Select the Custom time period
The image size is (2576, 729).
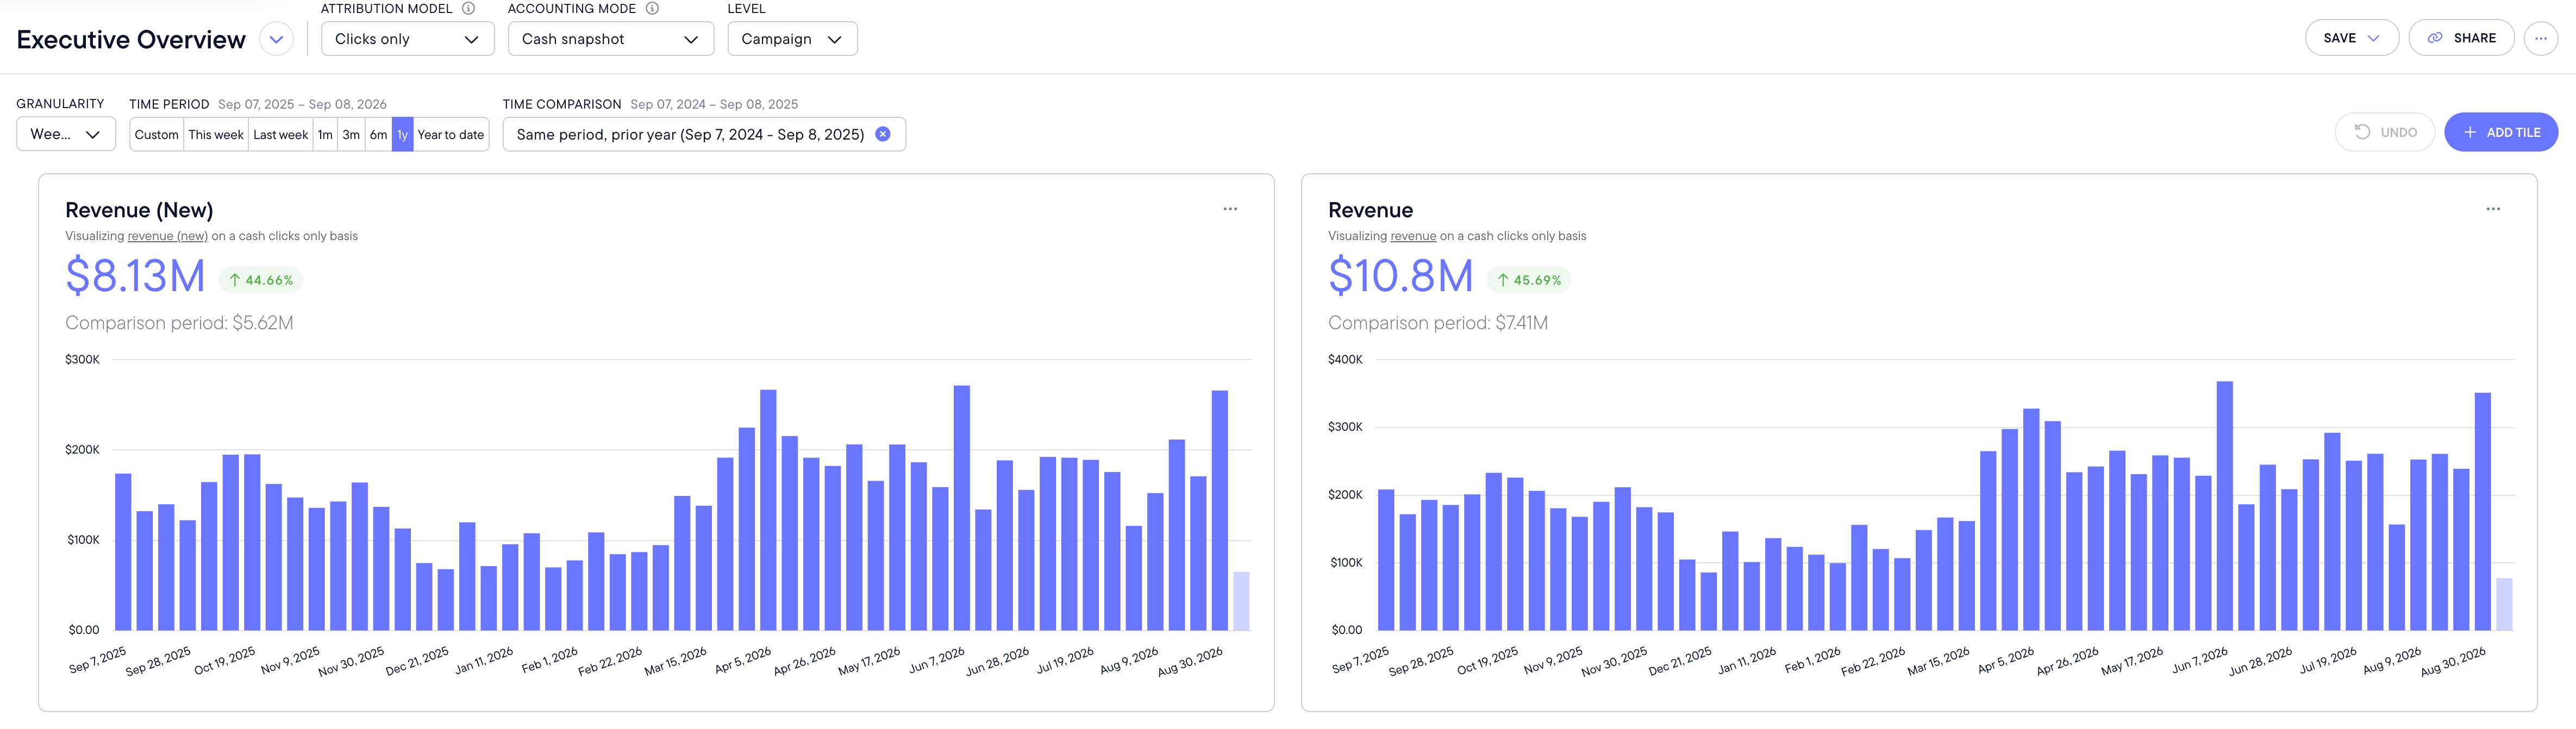pyautogui.click(x=156, y=134)
